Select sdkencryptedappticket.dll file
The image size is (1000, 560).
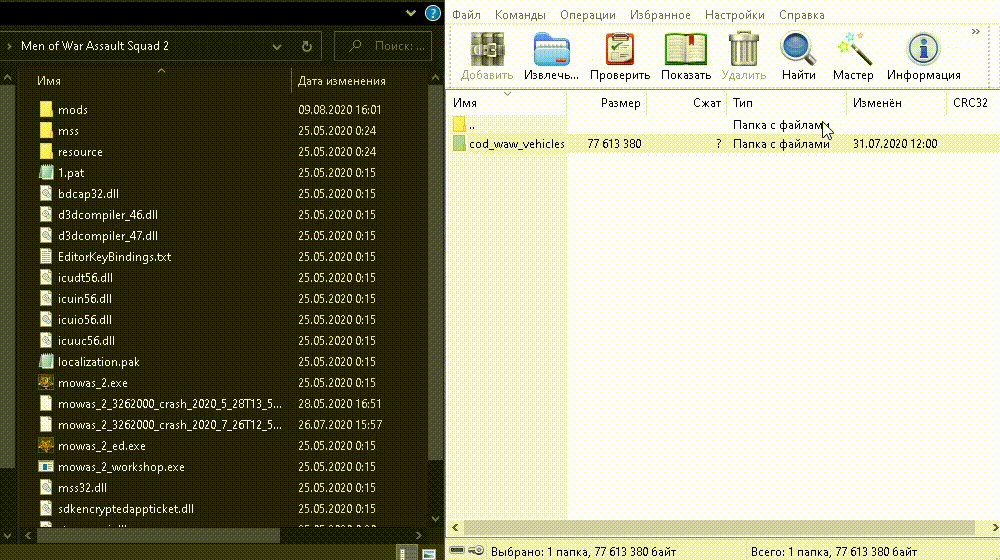pyautogui.click(x=126, y=510)
